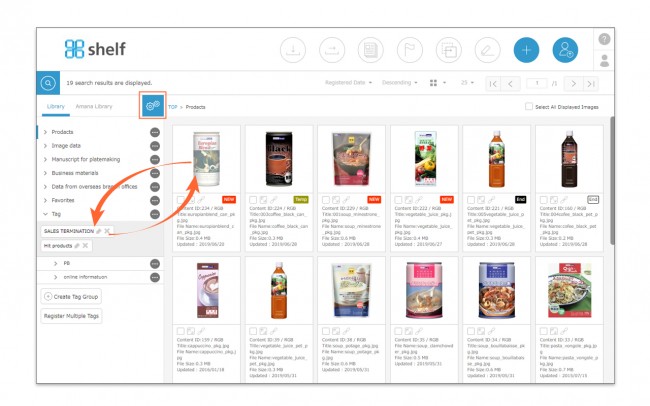The width and height of the screenshot is (650, 406).
Task: Click the pencil edit icon in toolbar
Action: pos(487,50)
